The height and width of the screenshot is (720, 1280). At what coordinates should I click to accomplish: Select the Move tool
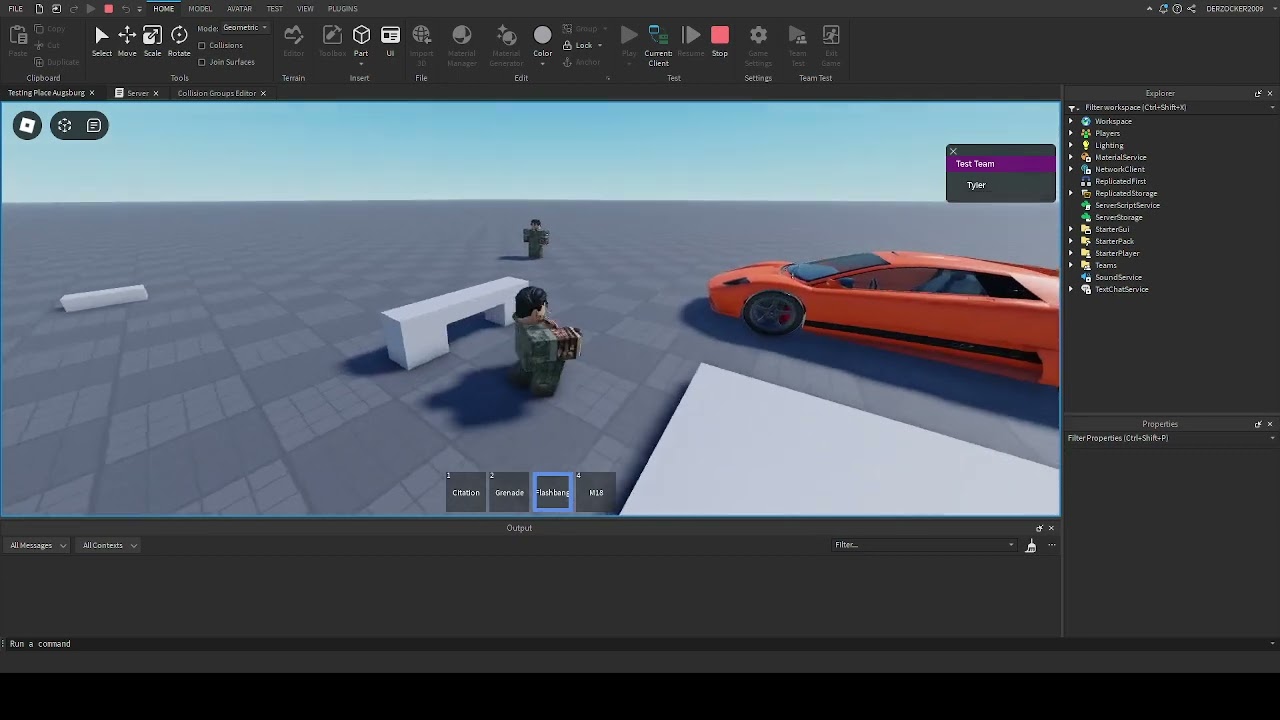pos(127,40)
